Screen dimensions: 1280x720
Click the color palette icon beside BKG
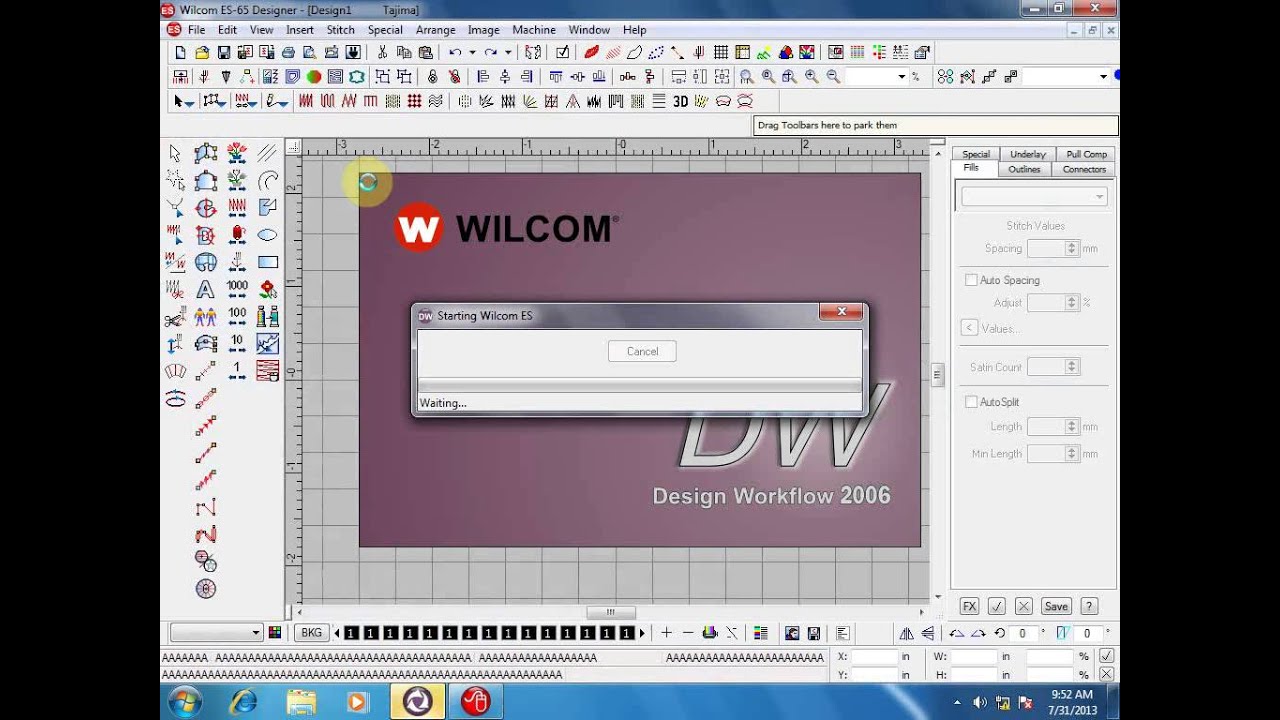coord(275,633)
